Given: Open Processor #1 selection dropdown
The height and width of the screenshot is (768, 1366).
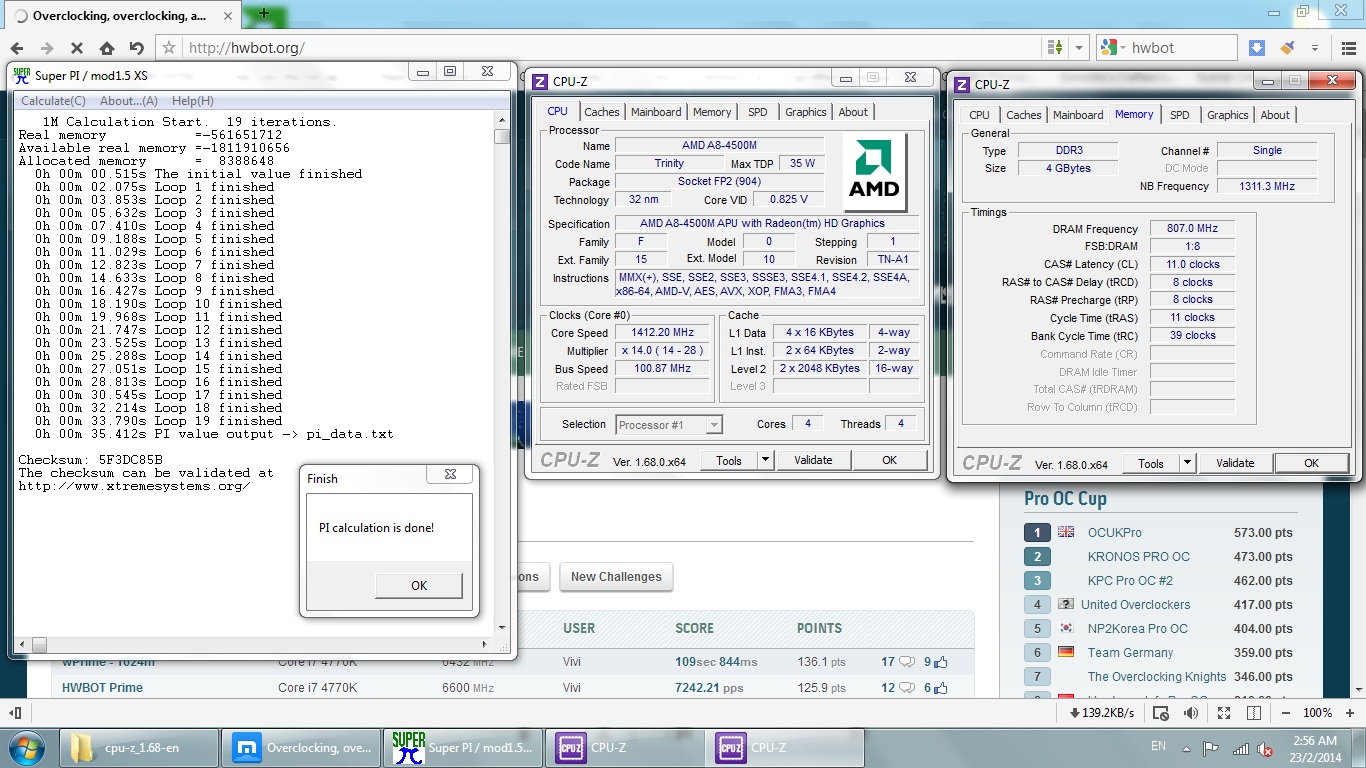Looking at the screenshot, I should 669,425.
